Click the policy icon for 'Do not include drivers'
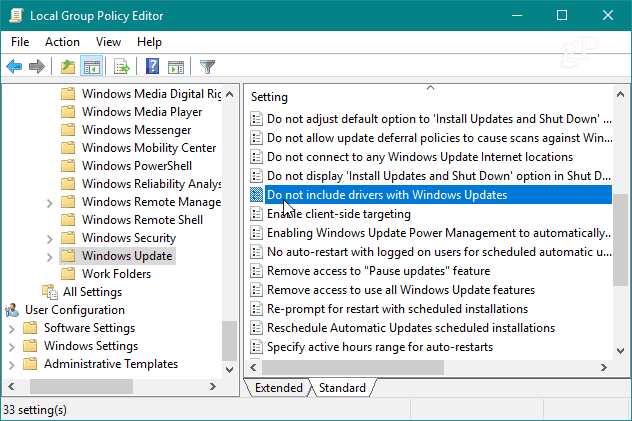This screenshot has width=632, height=421. point(256,195)
